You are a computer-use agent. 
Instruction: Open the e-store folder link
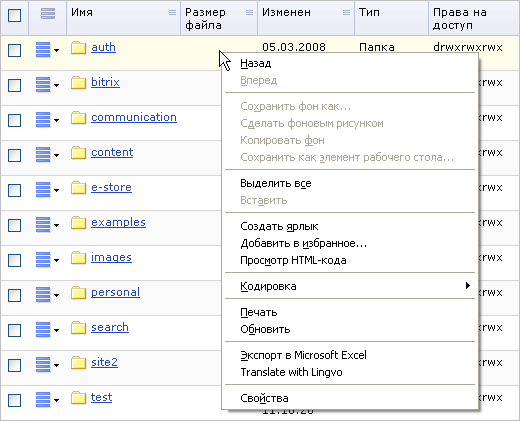pyautogui.click(x=111, y=187)
